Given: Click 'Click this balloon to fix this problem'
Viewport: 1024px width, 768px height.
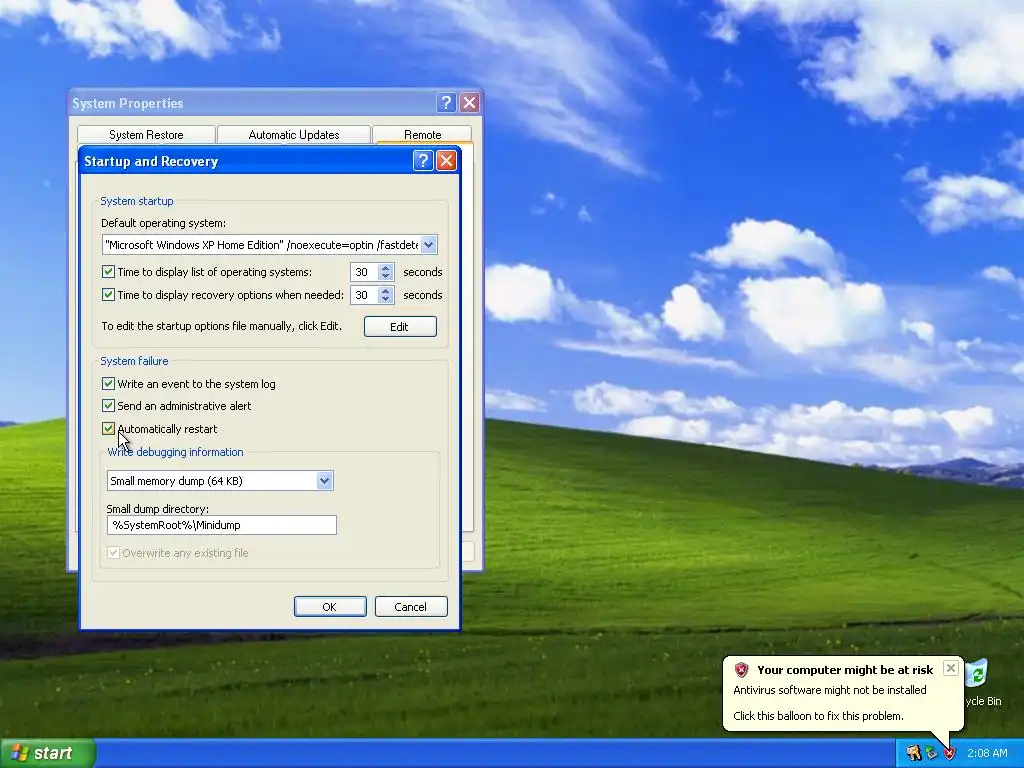Looking at the screenshot, I should coord(818,716).
